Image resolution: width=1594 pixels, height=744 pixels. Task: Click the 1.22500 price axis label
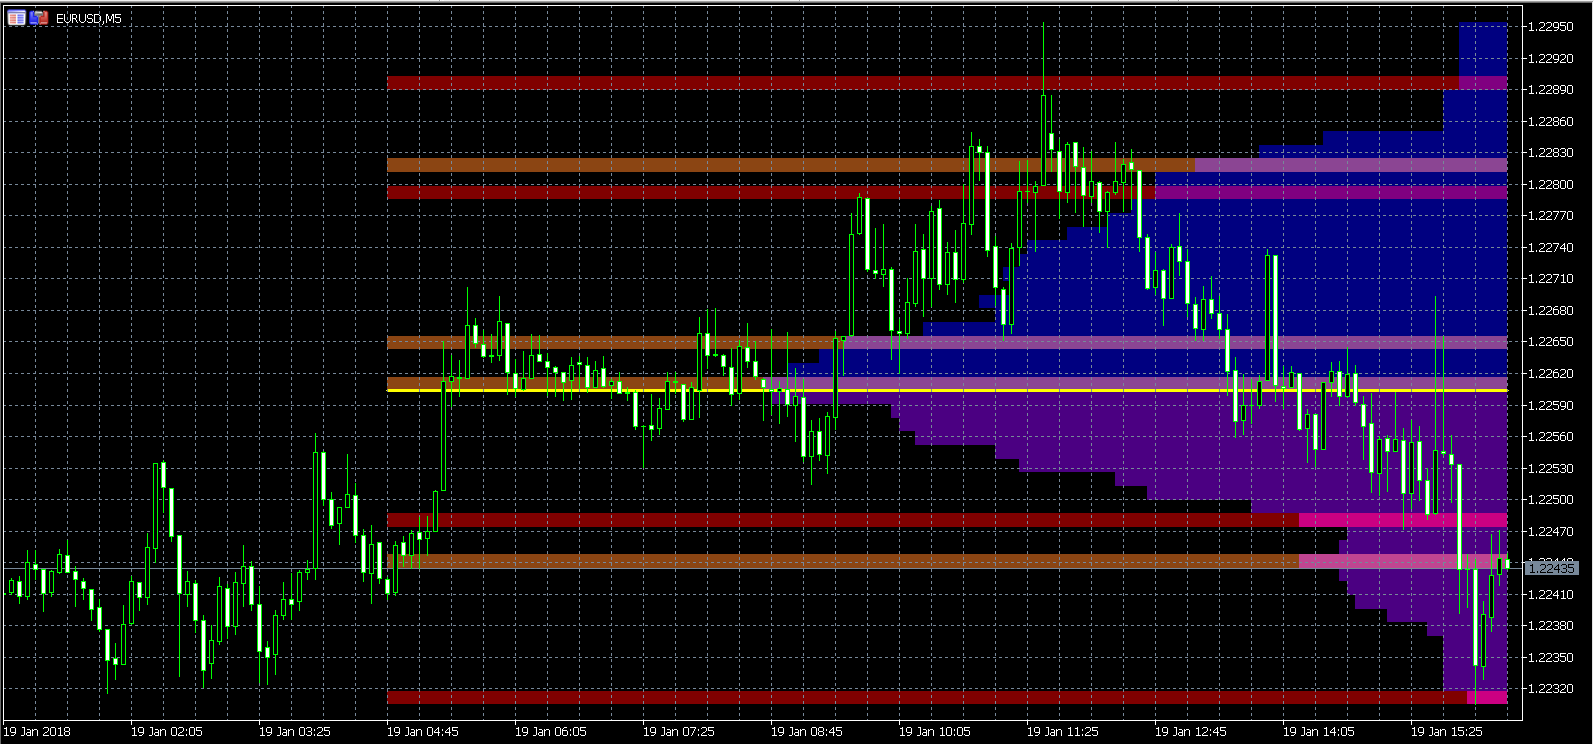tap(1551, 500)
